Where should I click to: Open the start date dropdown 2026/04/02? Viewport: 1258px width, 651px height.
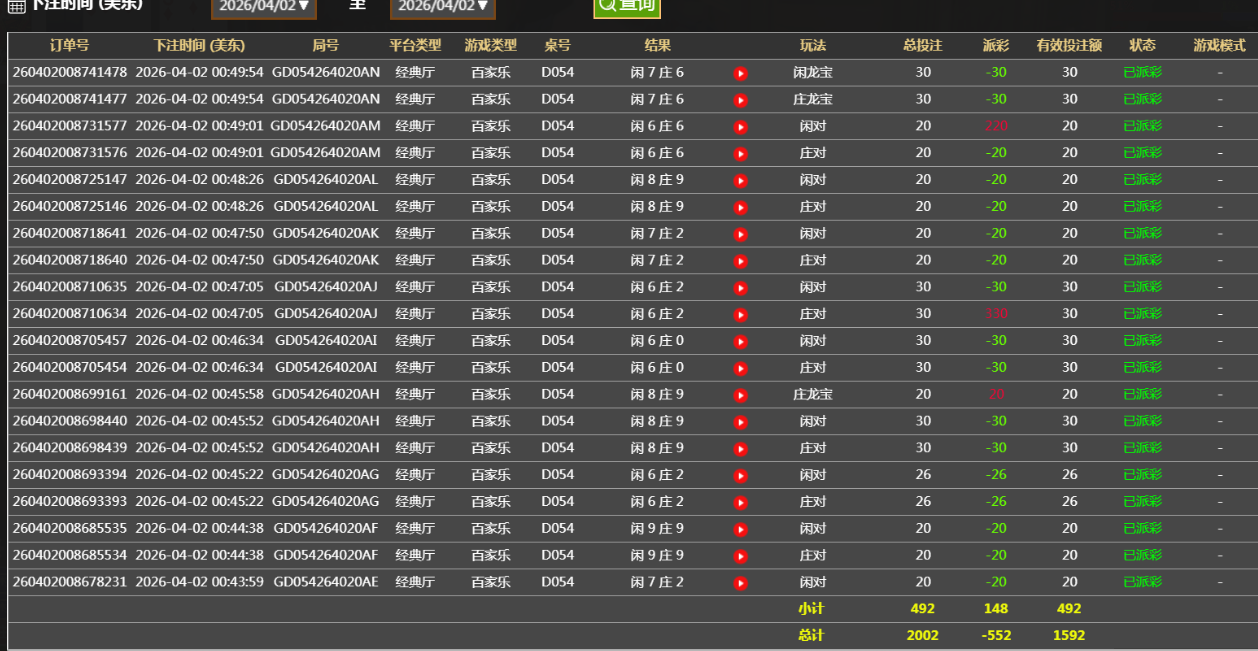tap(264, 6)
